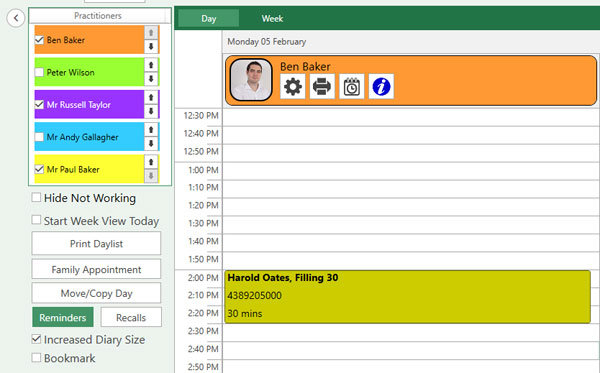Toggle the Bookmark checkbox
The height and width of the screenshot is (373, 600).
36,357
